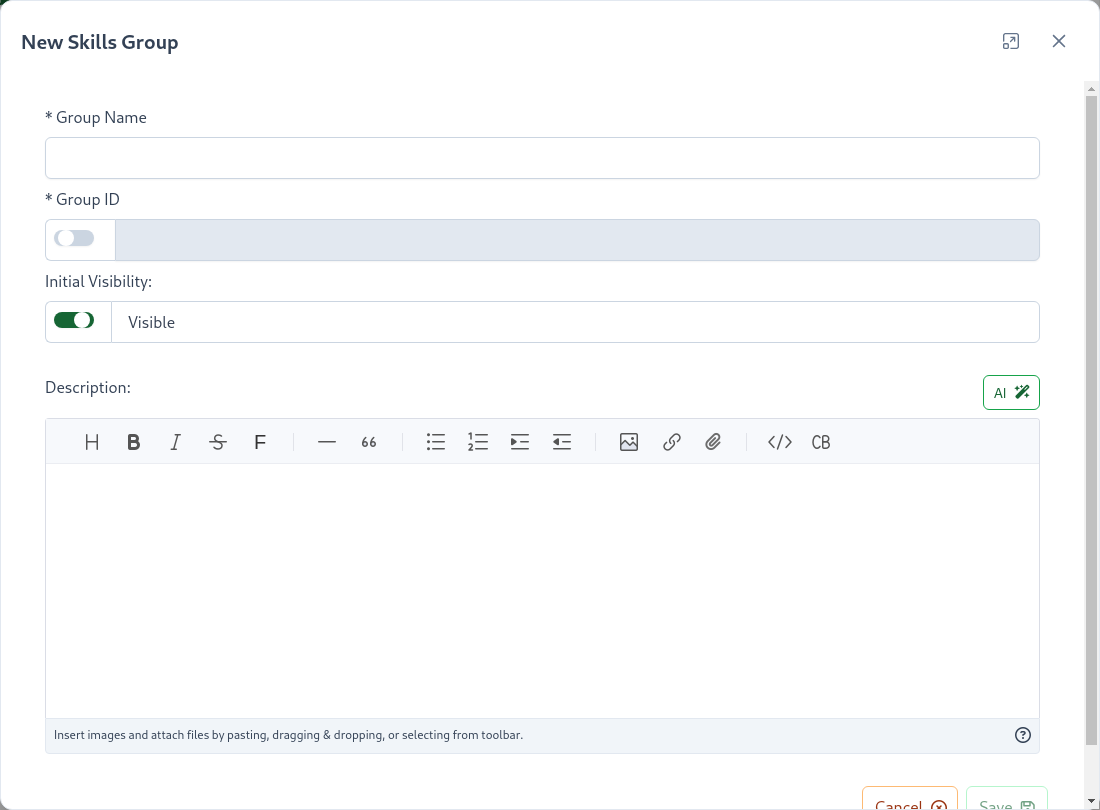The width and height of the screenshot is (1100, 810).
Task: Attach a file using paperclip icon
Action: (713, 442)
